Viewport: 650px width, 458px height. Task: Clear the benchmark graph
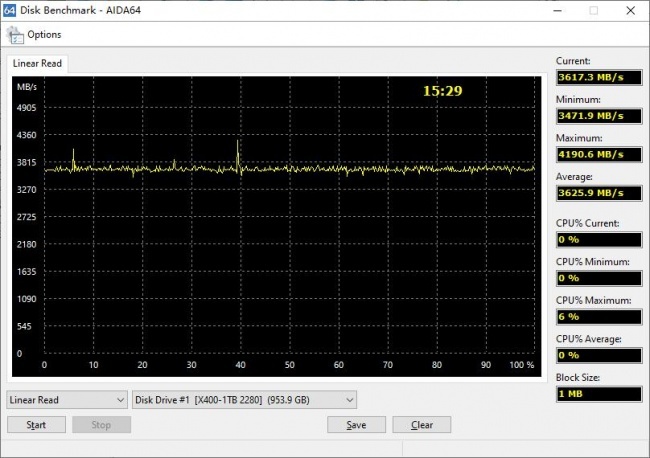coord(422,425)
